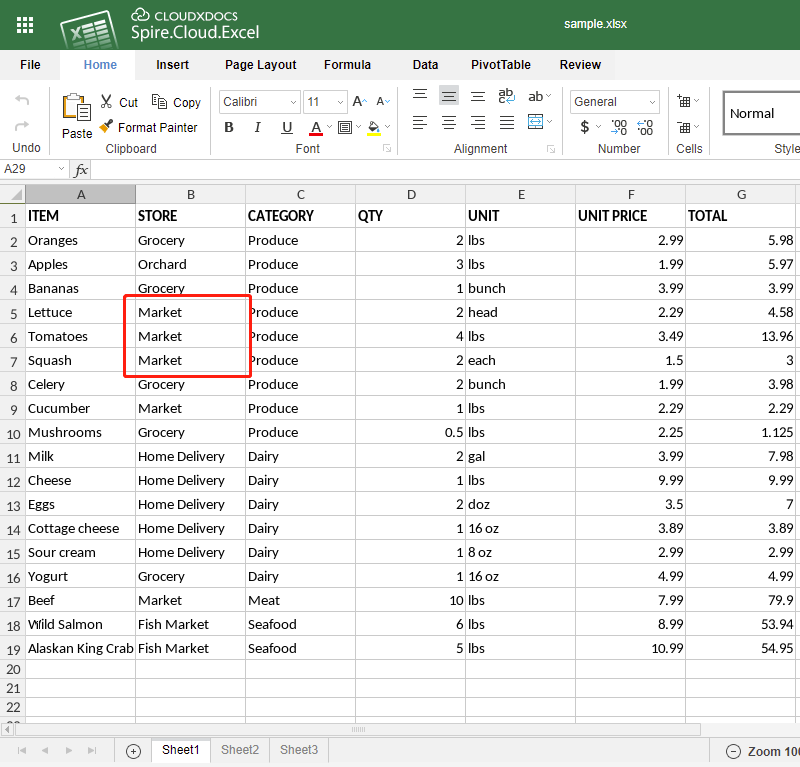The image size is (800, 767).
Task: Click the fx formula button
Action: [82, 170]
